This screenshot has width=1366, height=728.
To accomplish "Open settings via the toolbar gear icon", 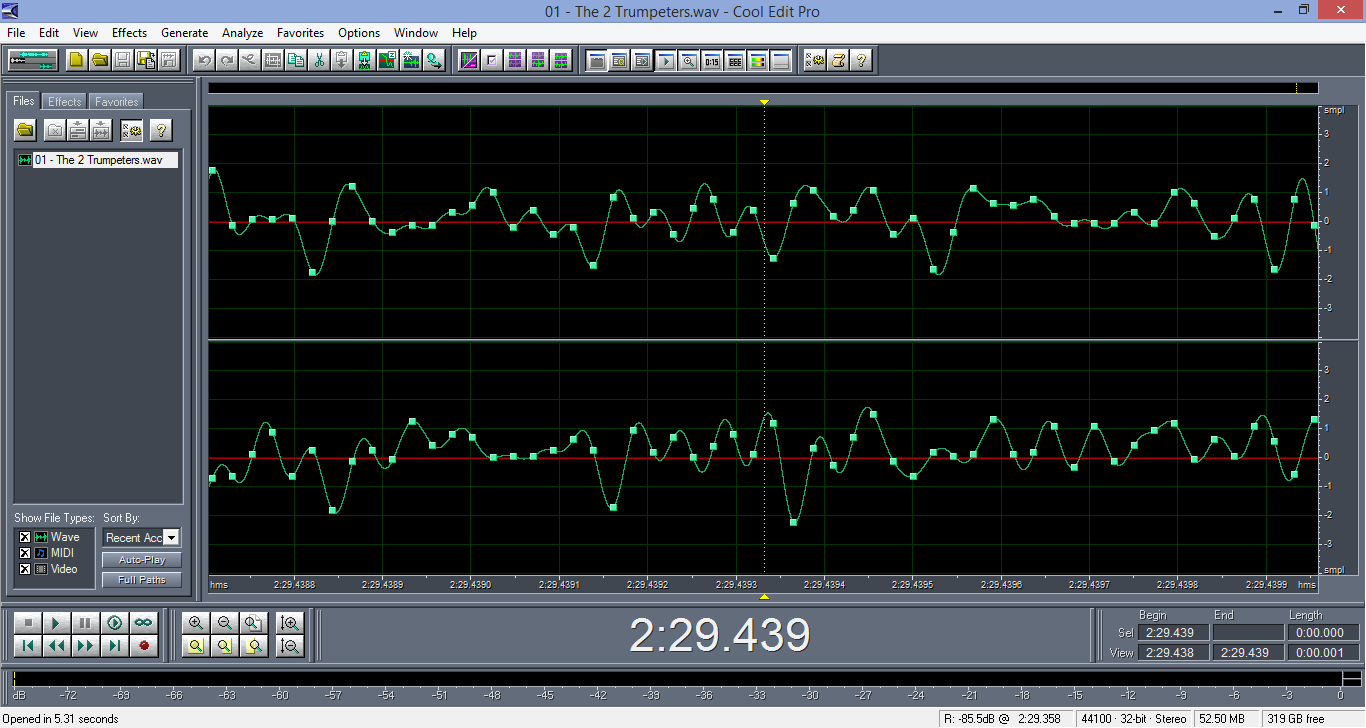I will [815, 60].
